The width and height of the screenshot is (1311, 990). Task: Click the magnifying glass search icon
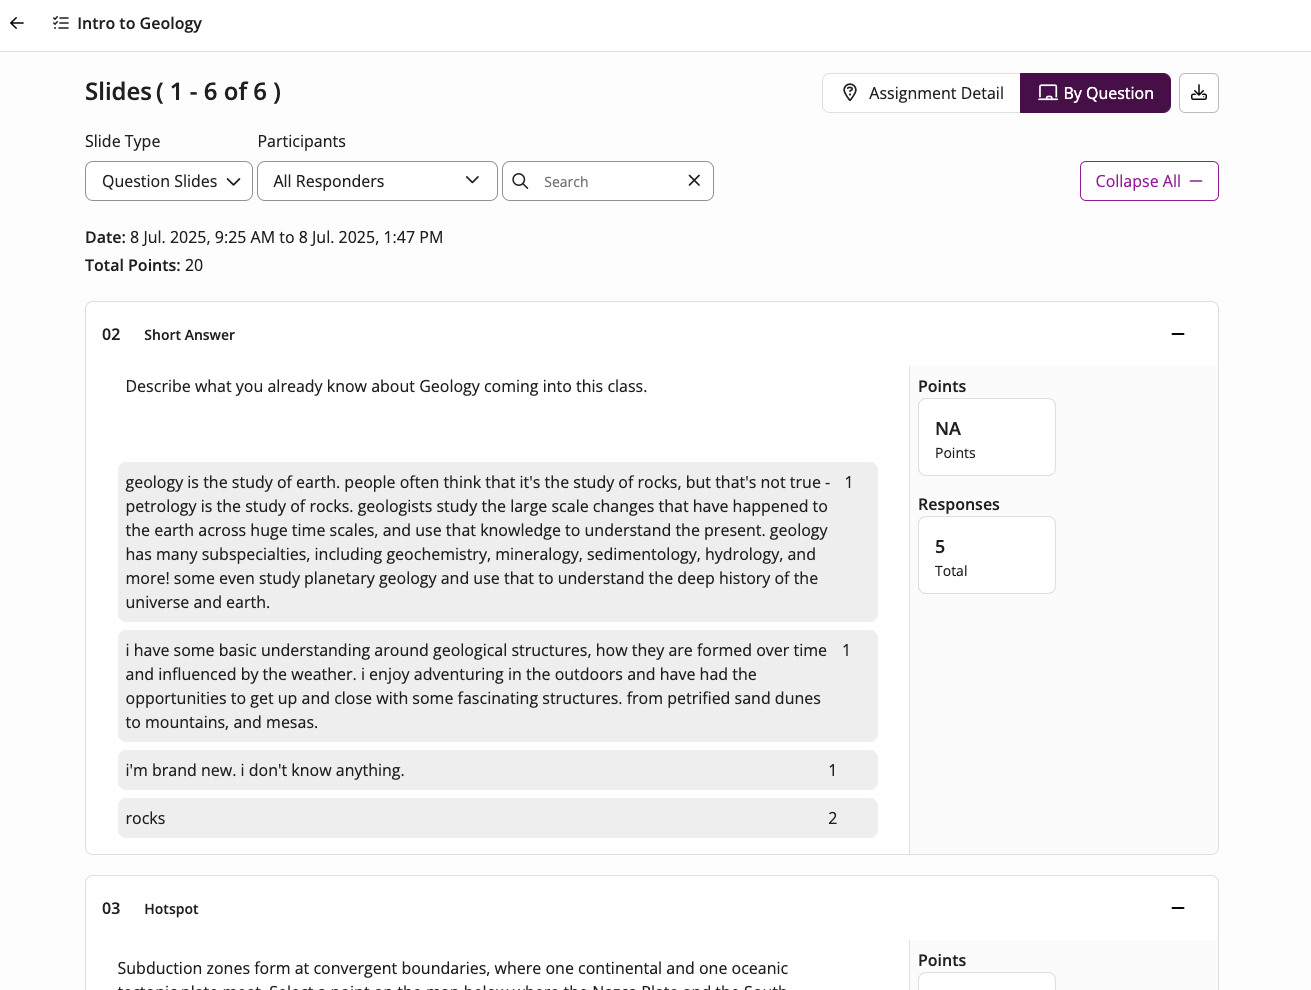(x=521, y=181)
